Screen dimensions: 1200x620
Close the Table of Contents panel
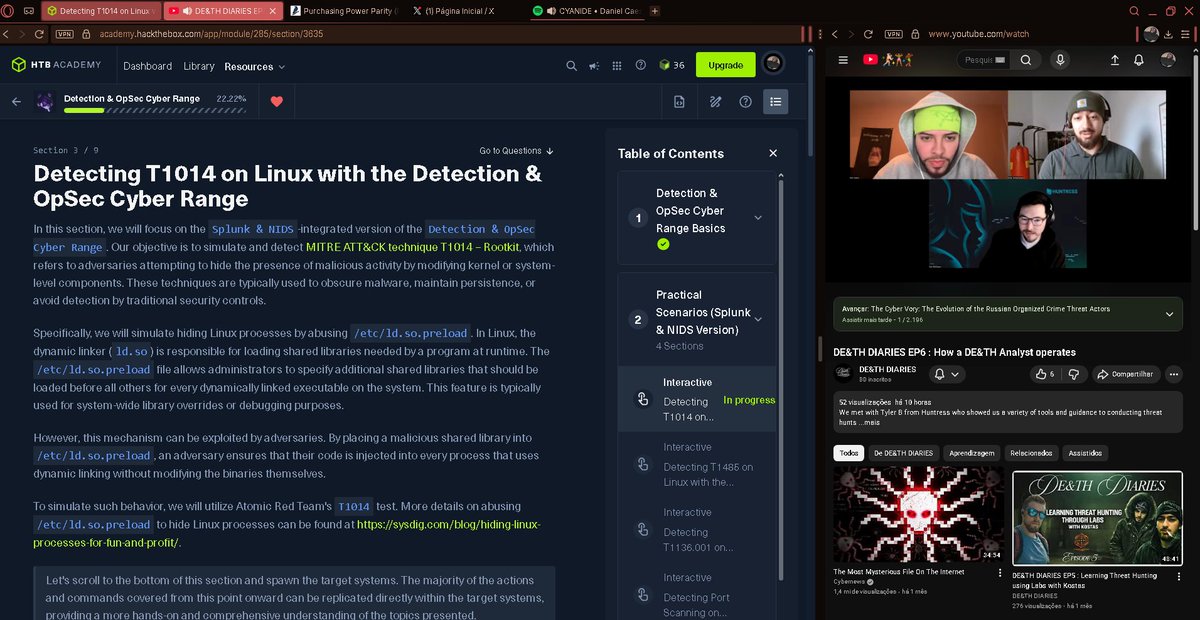pos(773,153)
